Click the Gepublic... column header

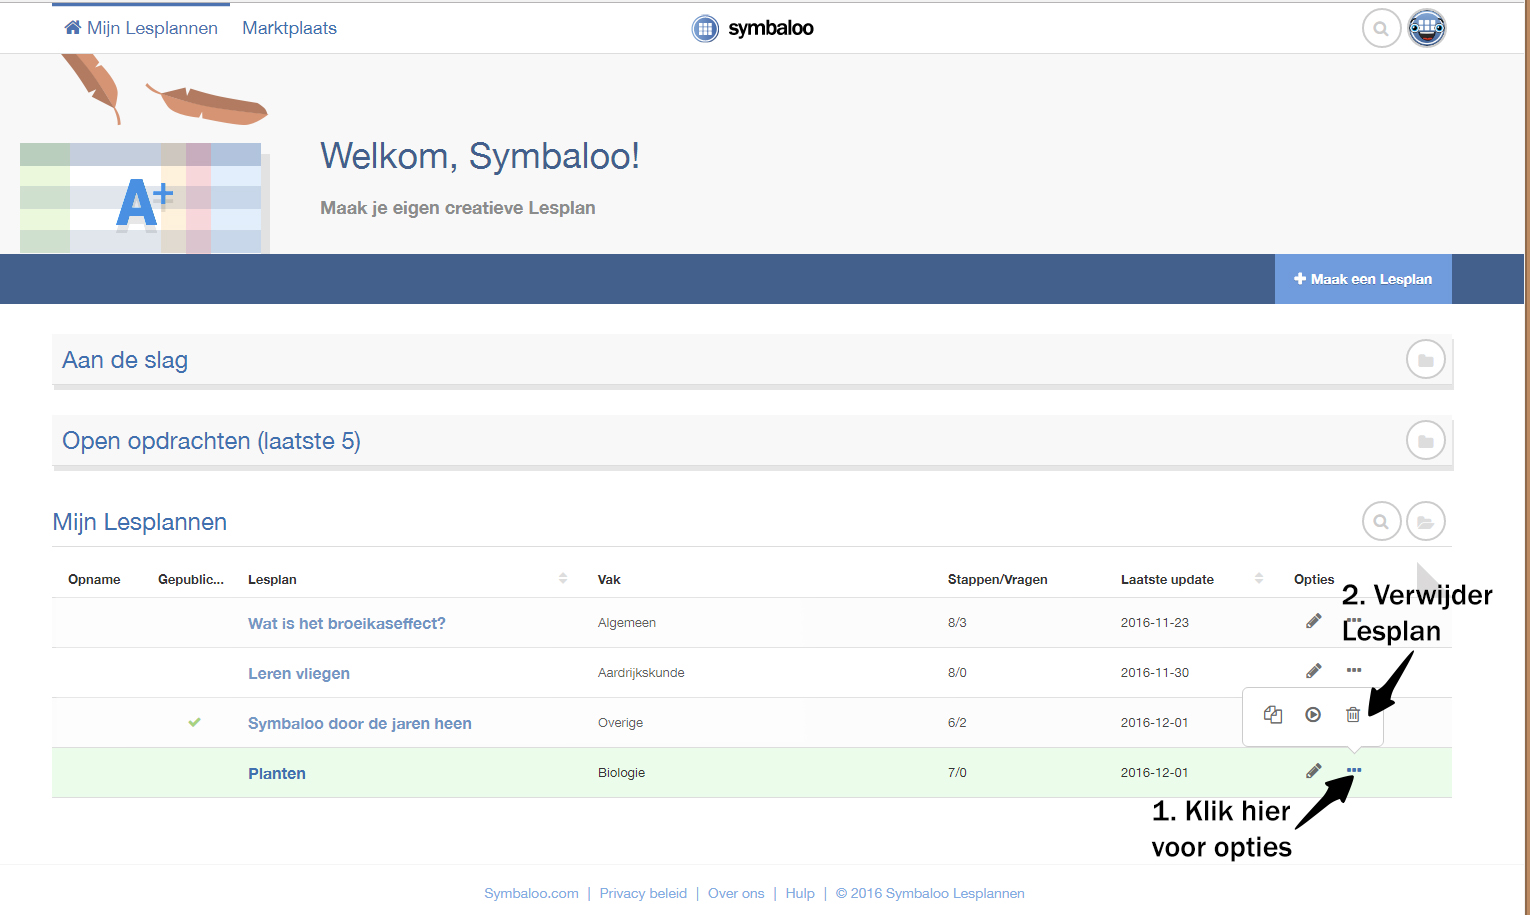191,579
